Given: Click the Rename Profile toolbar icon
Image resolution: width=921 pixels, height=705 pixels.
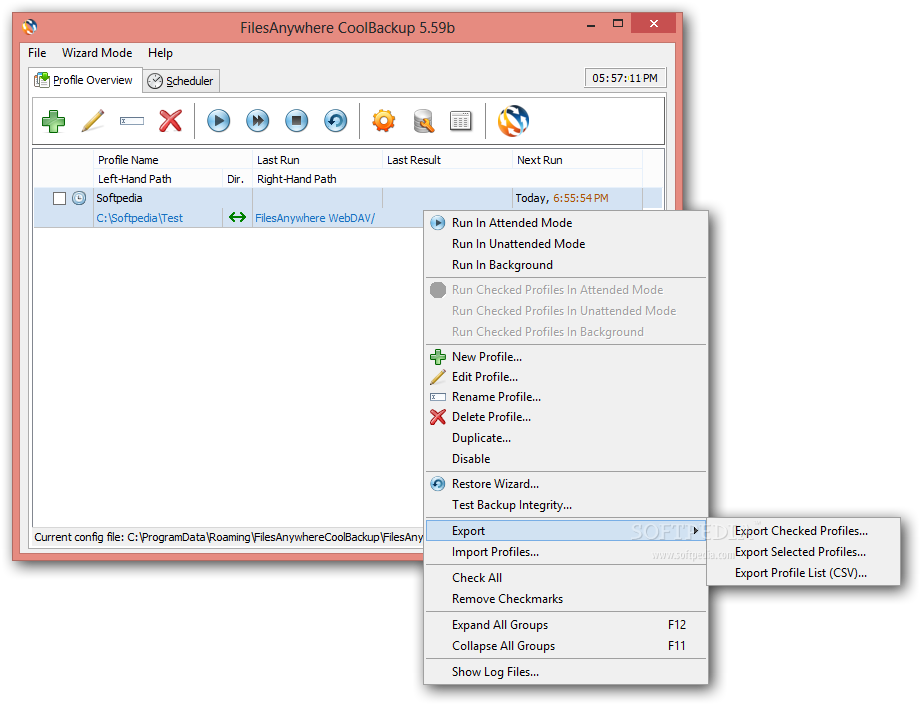Looking at the screenshot, I should [x=132, y=121].
